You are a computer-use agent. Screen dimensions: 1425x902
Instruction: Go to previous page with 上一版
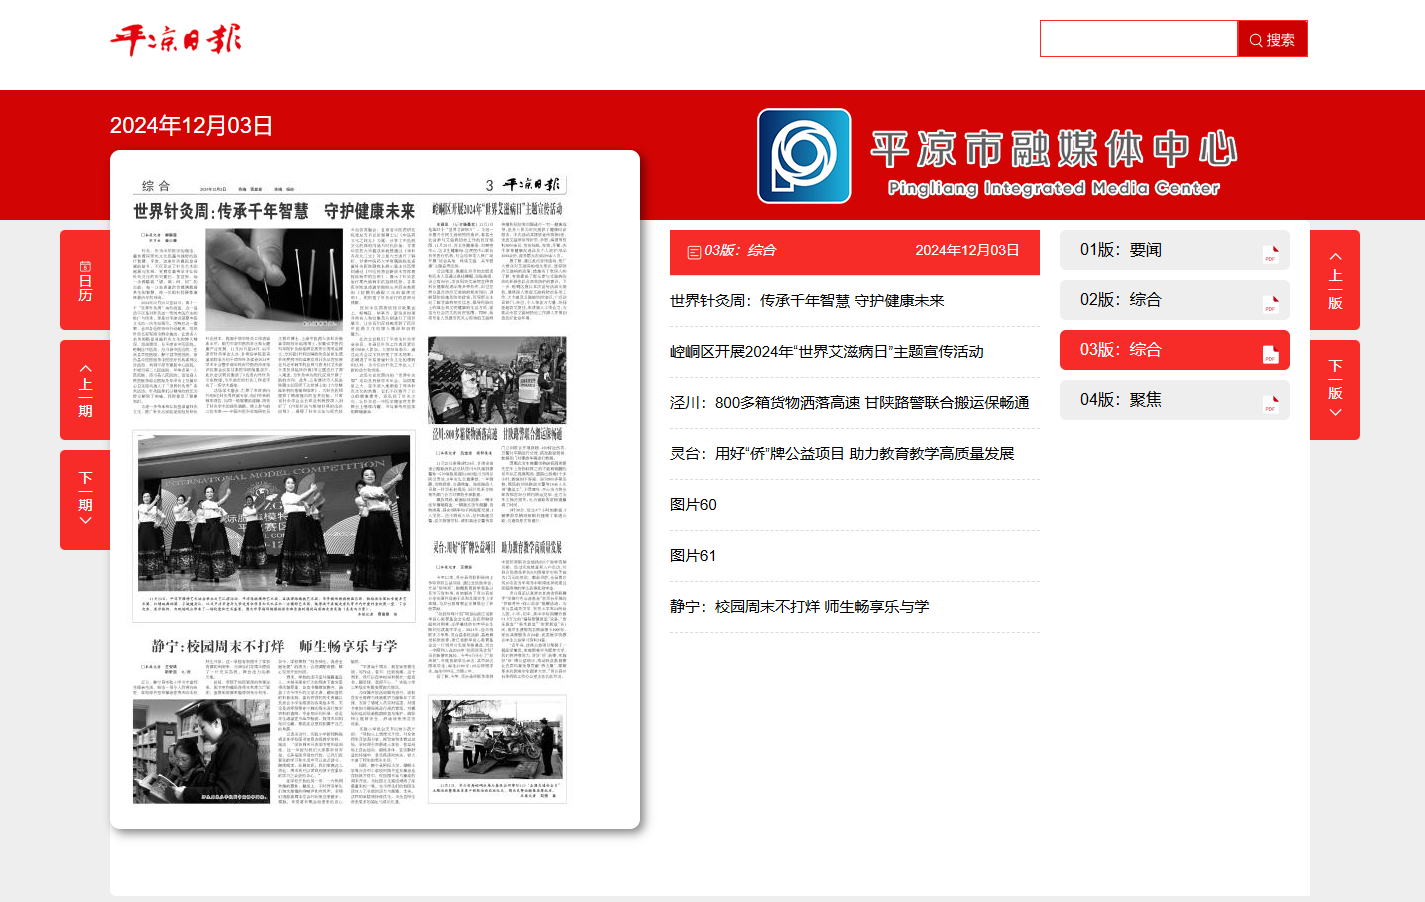[x=1334, y=280]
